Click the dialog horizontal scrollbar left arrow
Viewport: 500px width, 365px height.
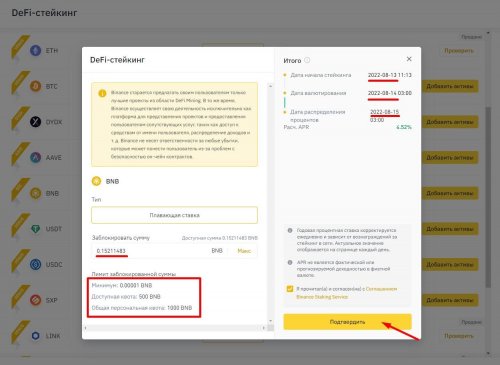(x=86, y=328)
